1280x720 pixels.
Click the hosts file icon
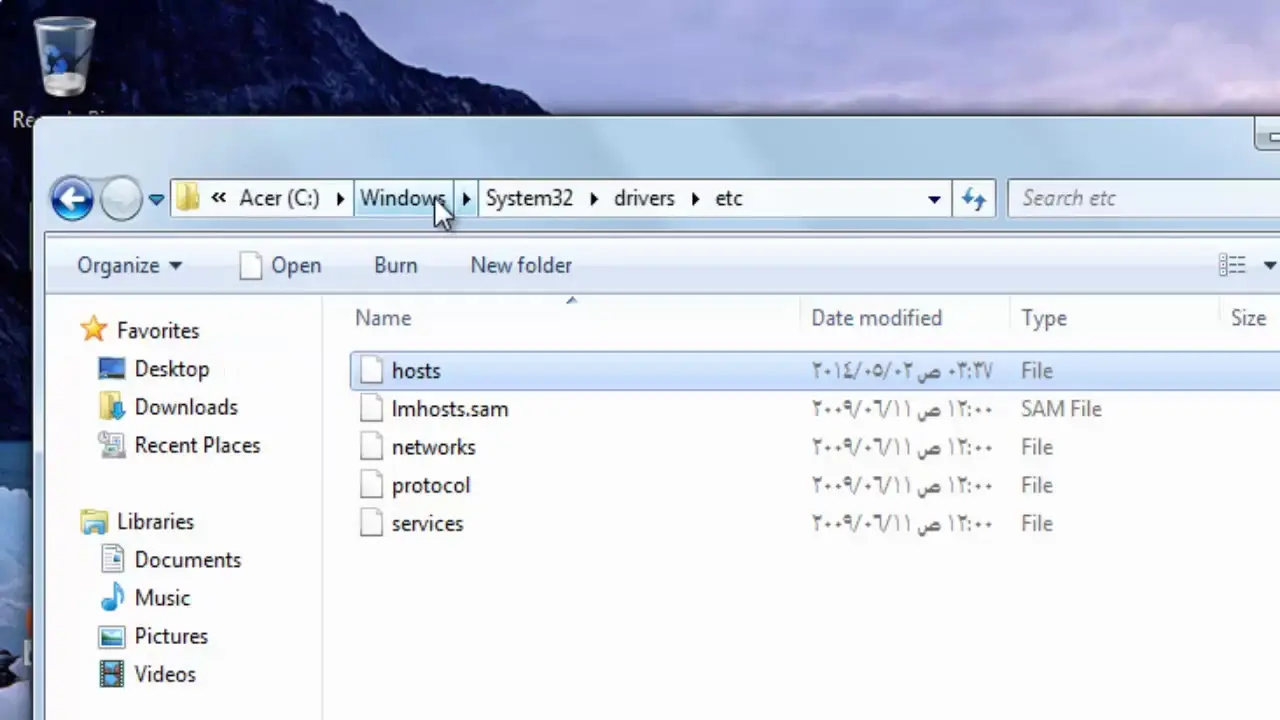[x=371, y=371]
